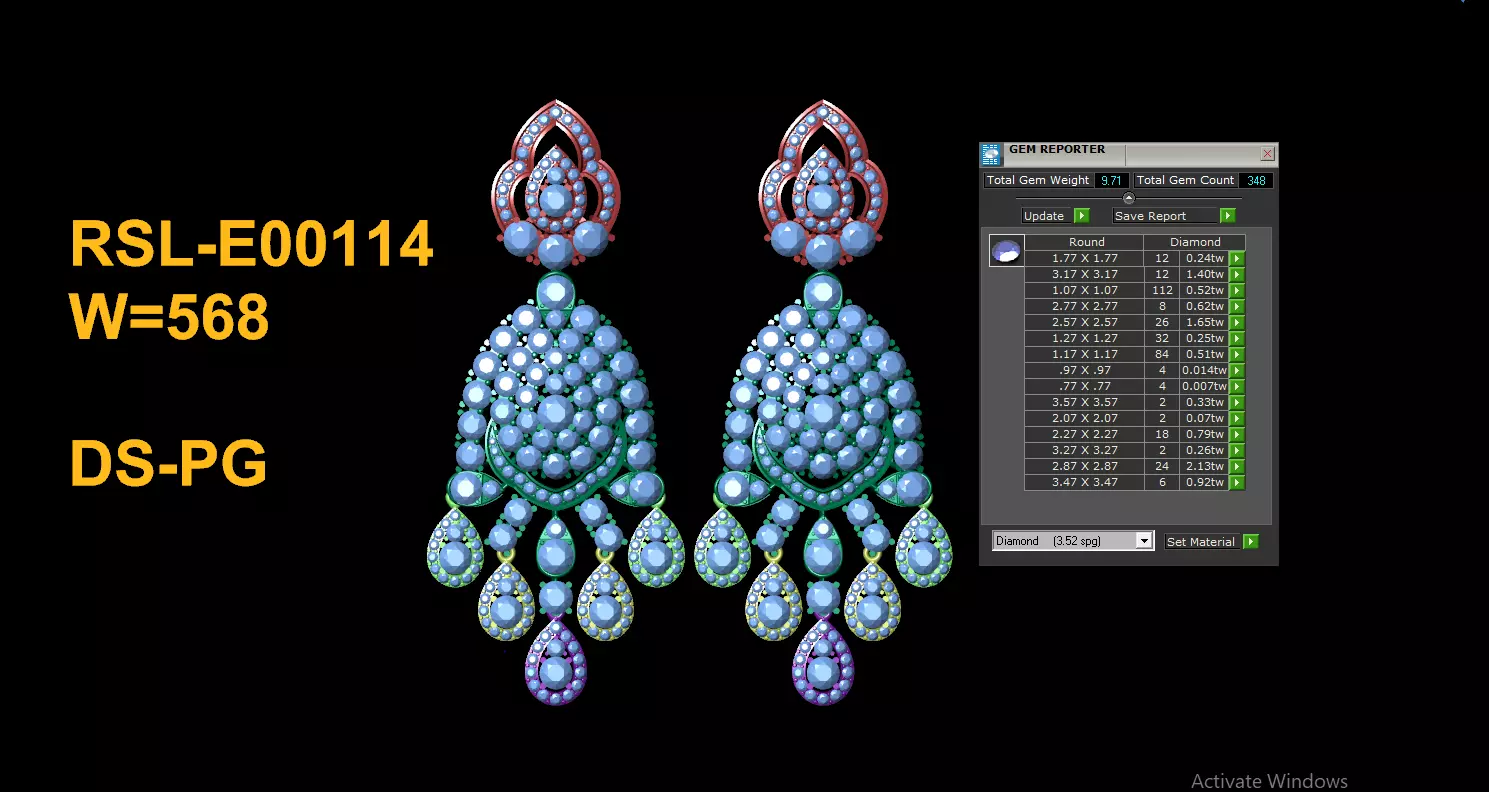Click green arrow for 1.07 X 1.07 row
Screen dimensions: 1489x792
[1236, 290]
